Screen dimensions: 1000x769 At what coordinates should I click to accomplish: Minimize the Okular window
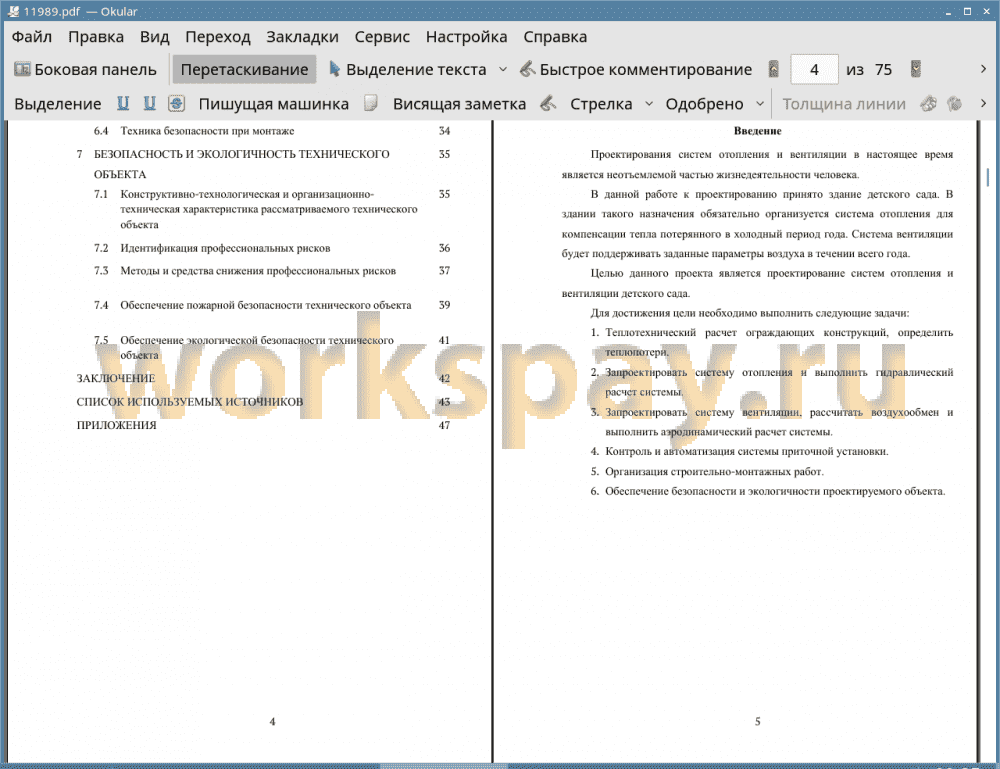click(948, 11)
